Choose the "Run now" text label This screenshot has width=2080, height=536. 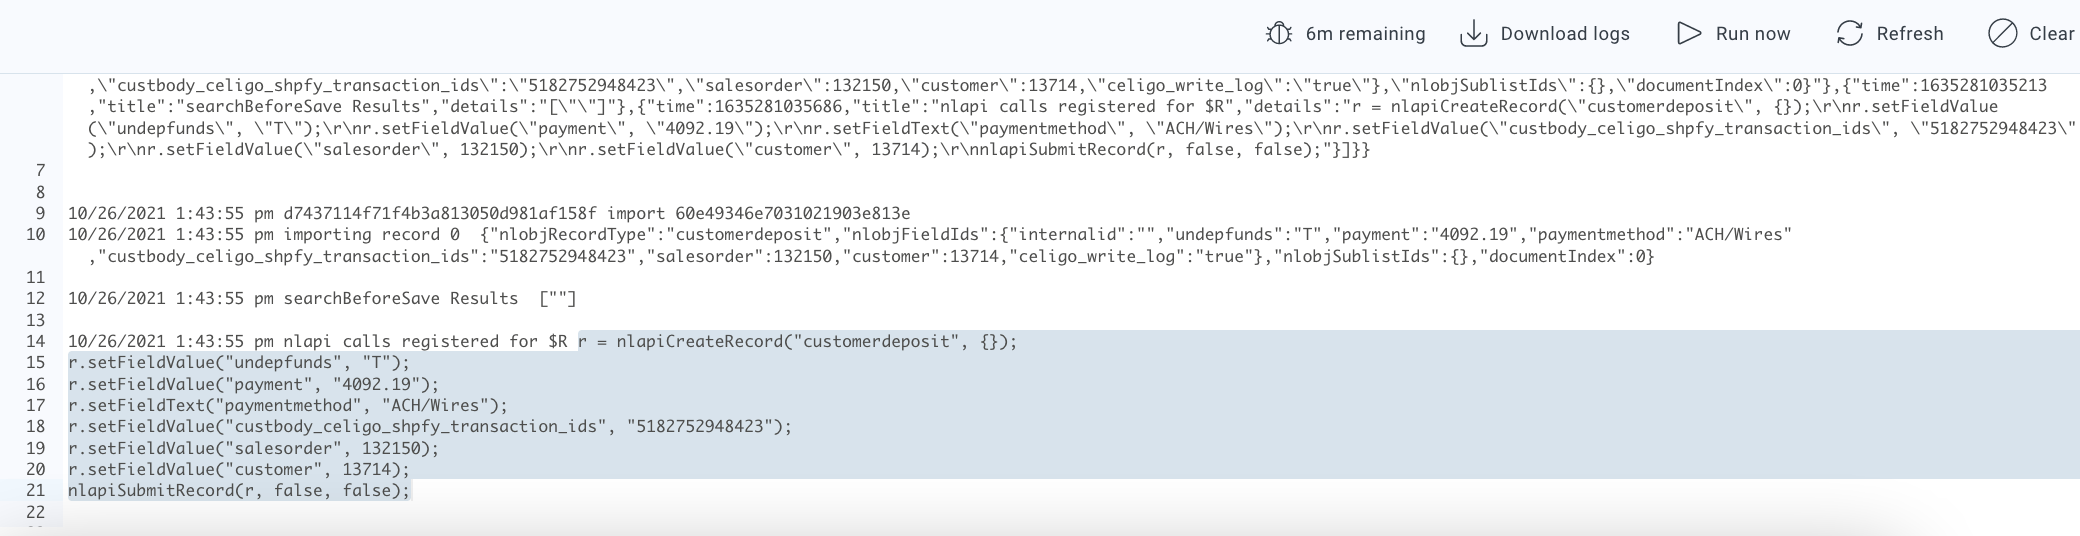(x=1752, y=34)
